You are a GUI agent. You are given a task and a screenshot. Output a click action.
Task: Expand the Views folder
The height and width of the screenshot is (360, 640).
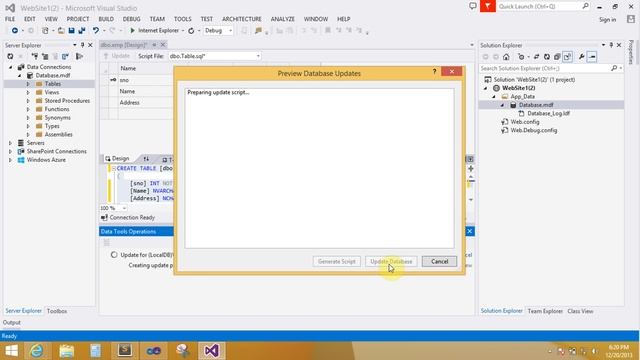point(28,92)
